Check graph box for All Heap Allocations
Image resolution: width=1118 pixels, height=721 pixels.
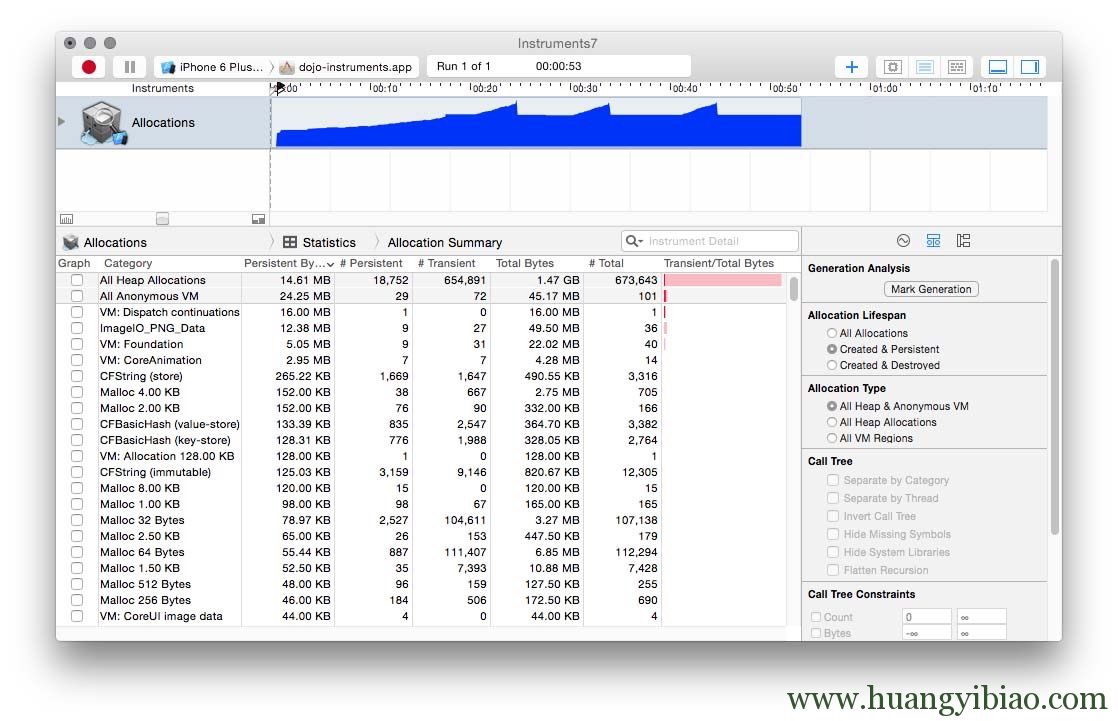77,280
